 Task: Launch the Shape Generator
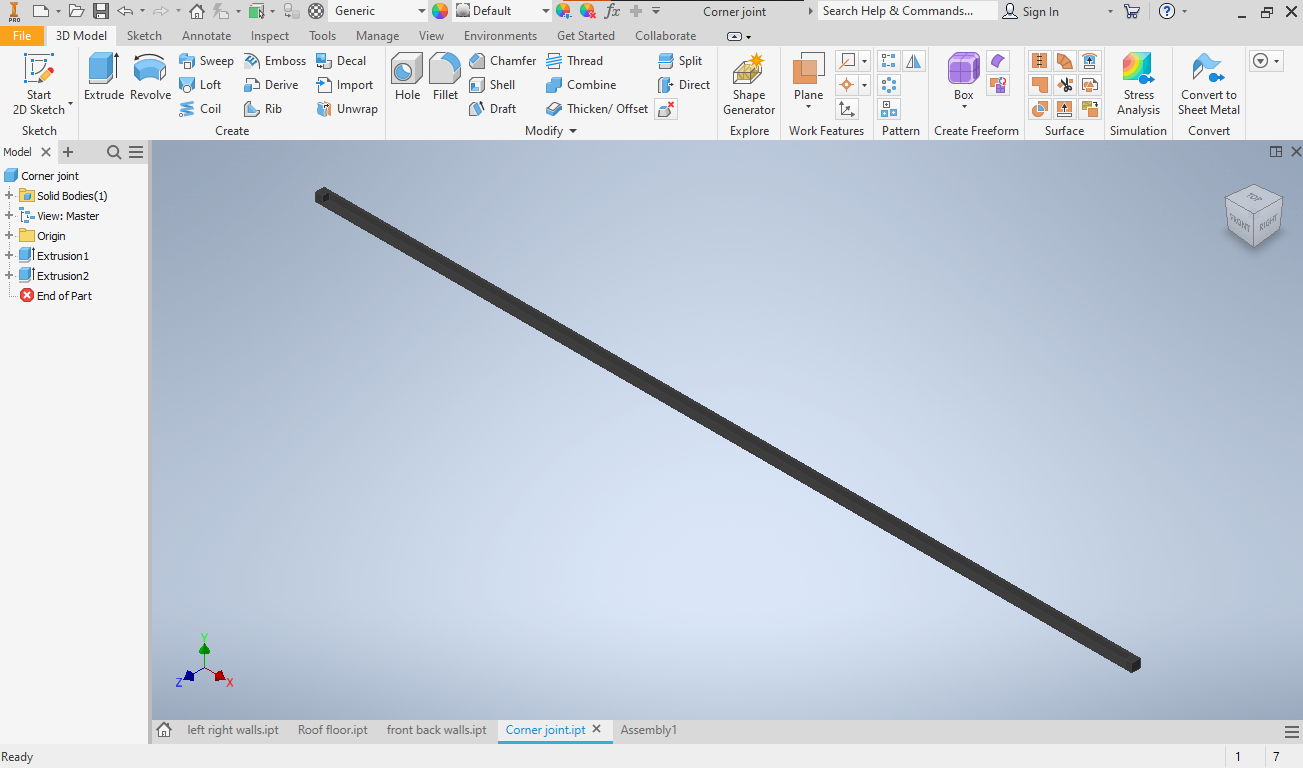(x=749, y=85)
